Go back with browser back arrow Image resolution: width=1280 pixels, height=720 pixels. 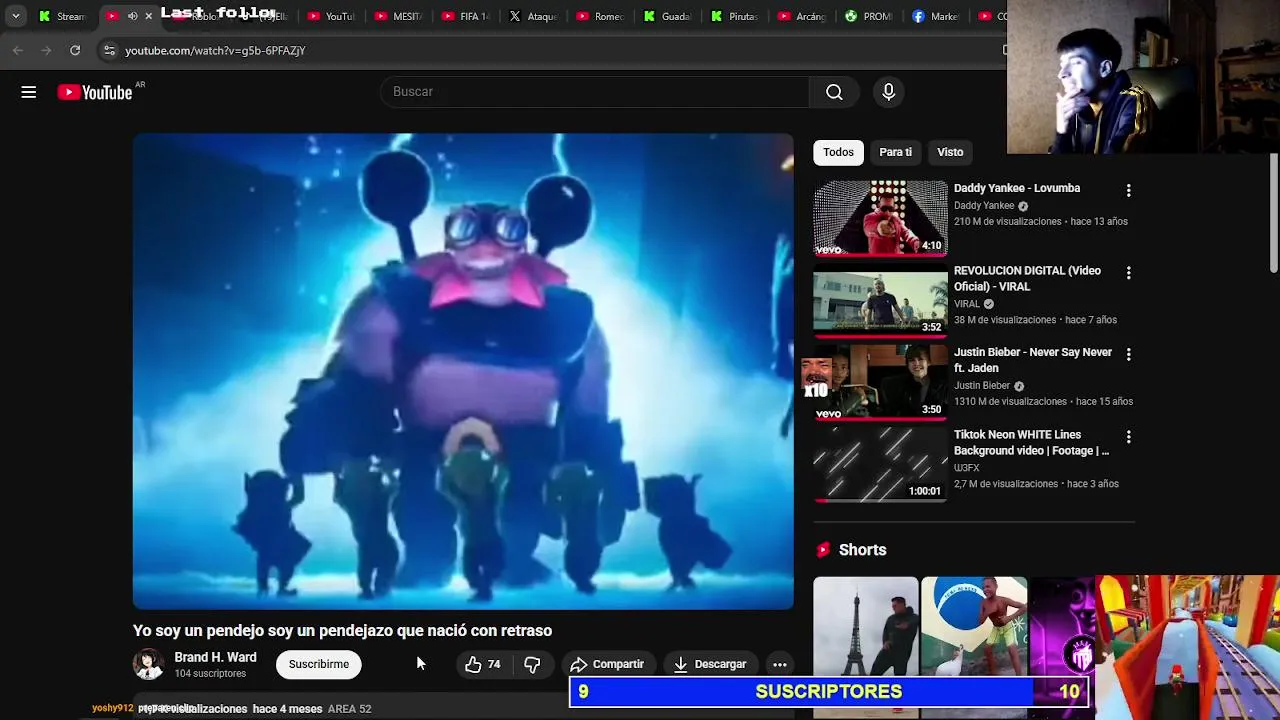pyautogui.click(x=18, y=50)
